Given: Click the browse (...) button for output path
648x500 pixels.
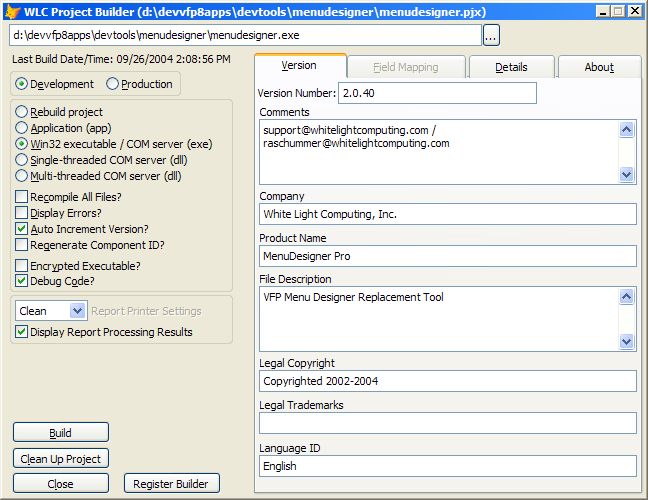Looking at the screenshot, I should [x=491, y=35].
